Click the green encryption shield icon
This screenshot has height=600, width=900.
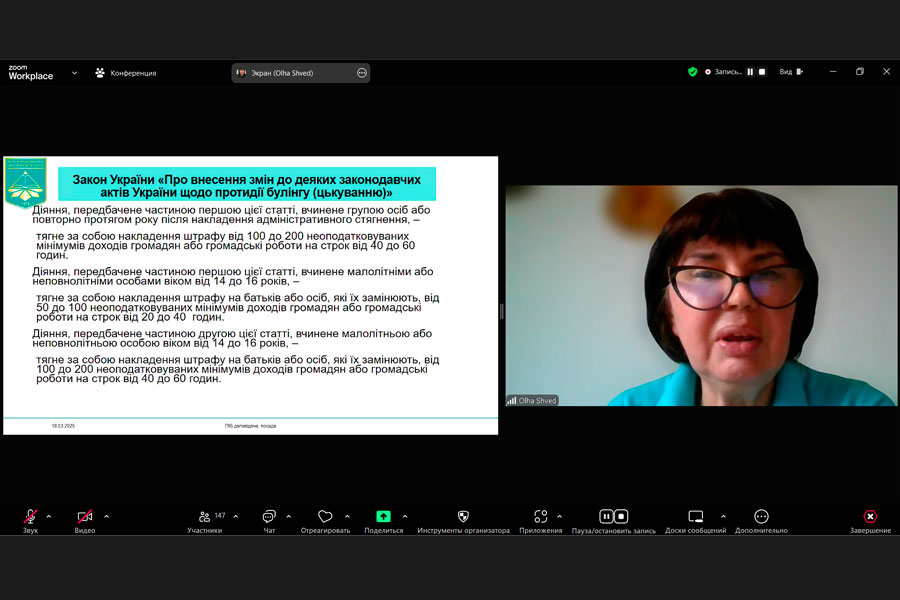coord(692,72)
